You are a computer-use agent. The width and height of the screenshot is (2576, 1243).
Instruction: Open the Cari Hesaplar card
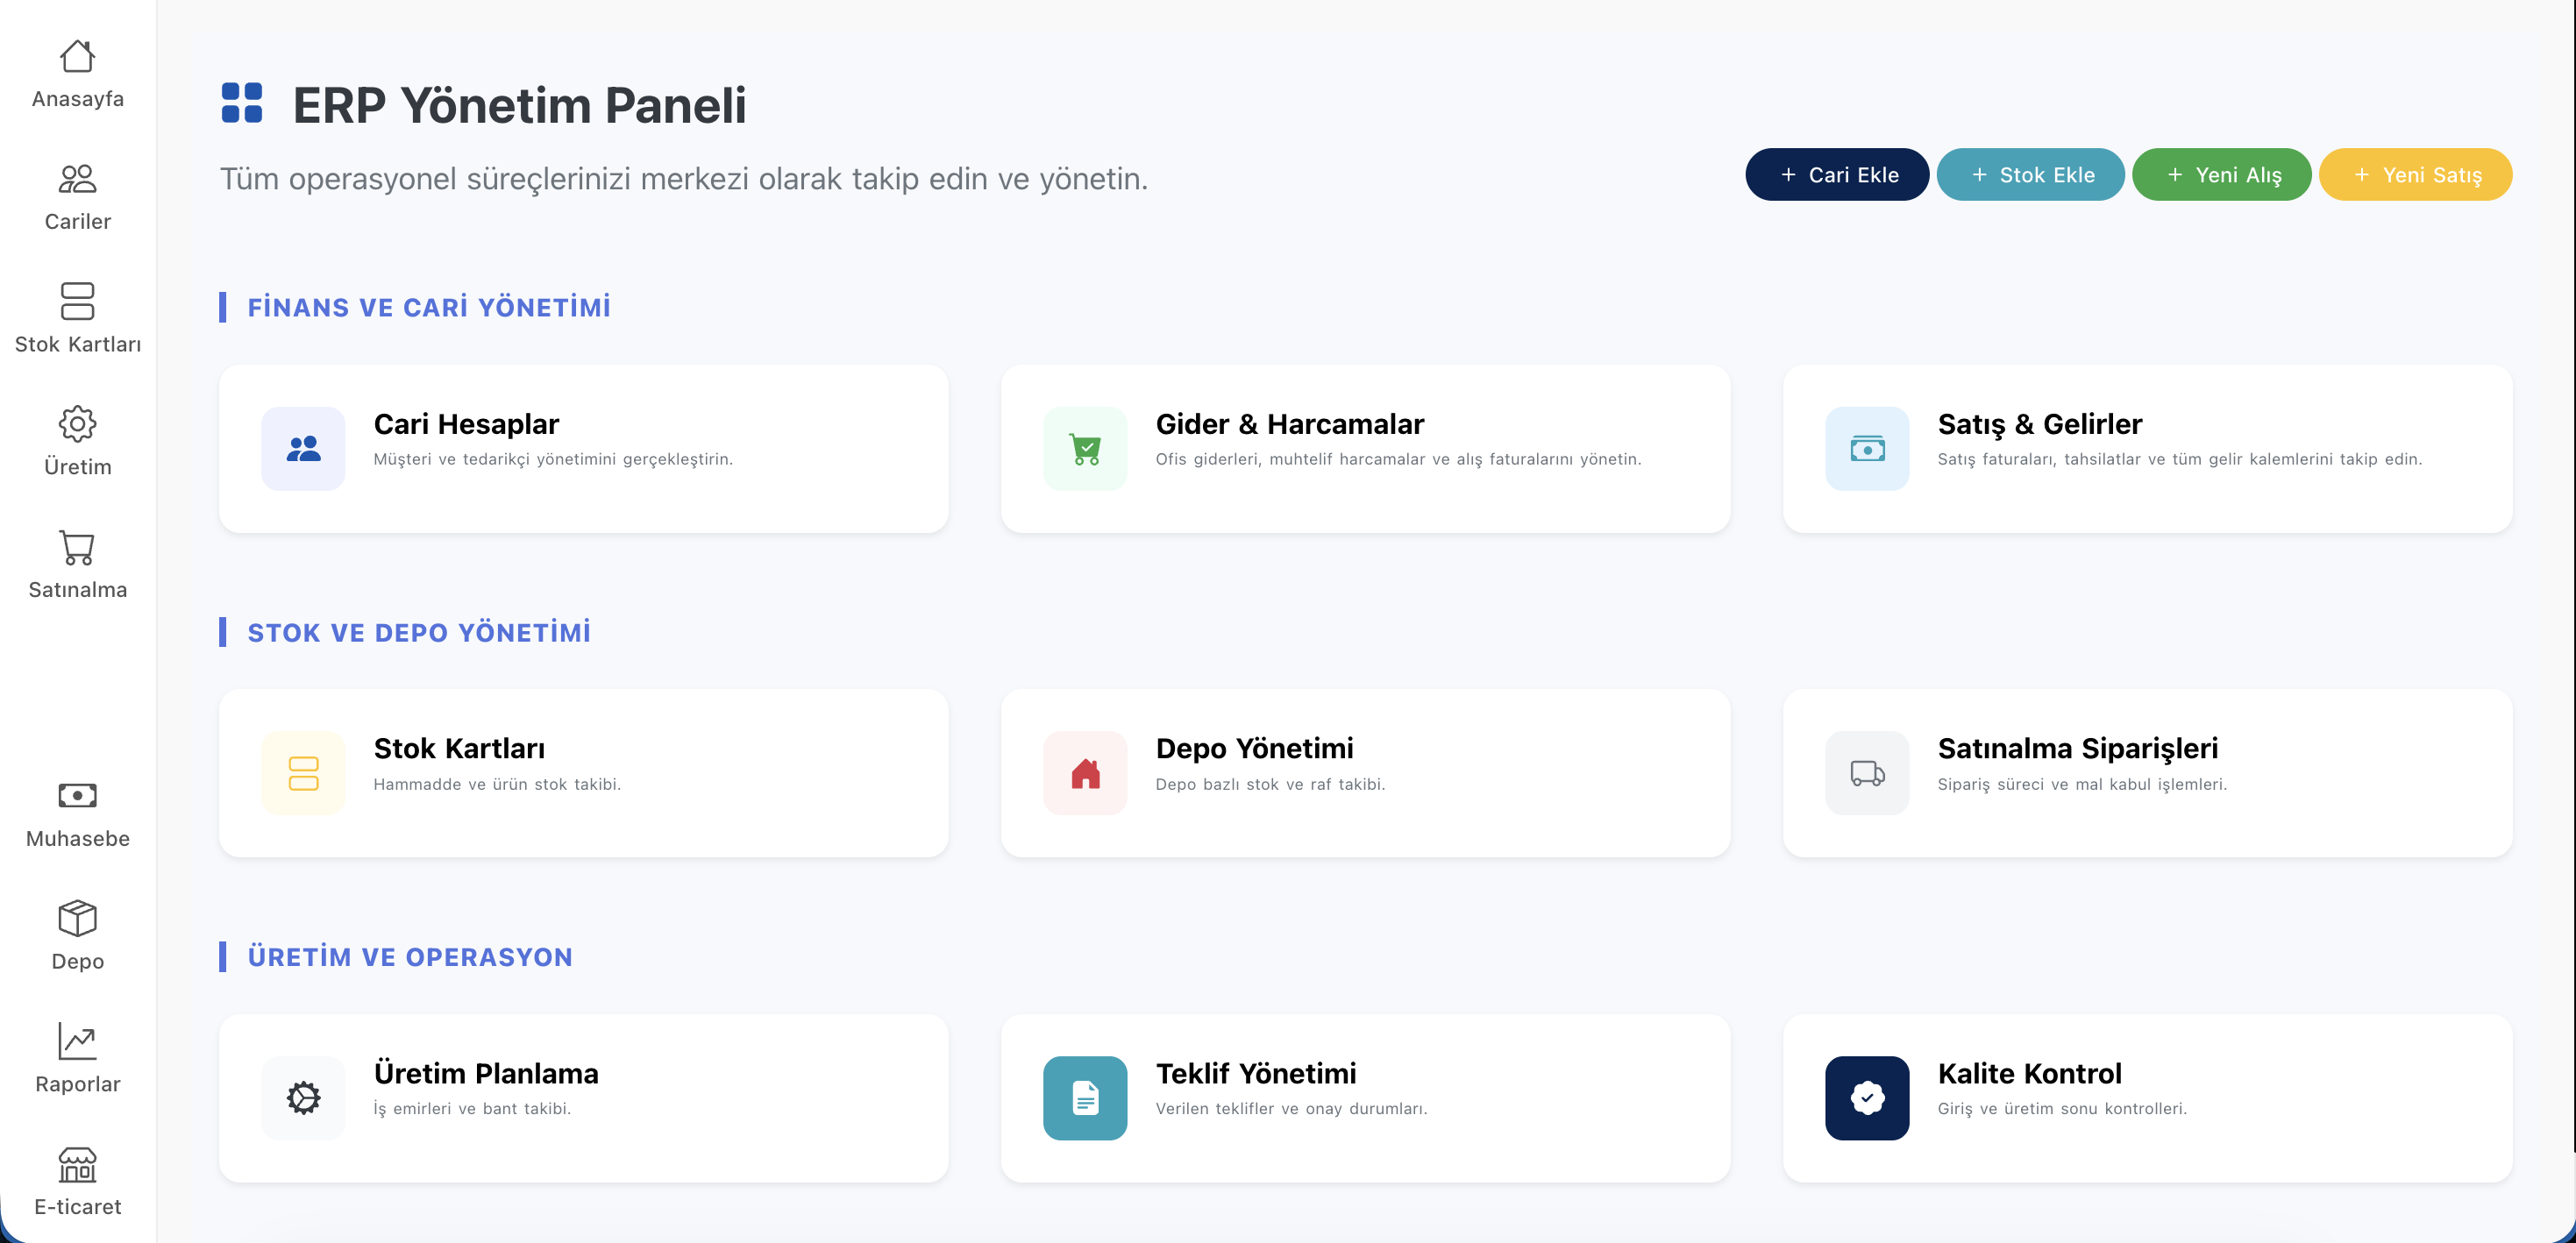[583, 448]
